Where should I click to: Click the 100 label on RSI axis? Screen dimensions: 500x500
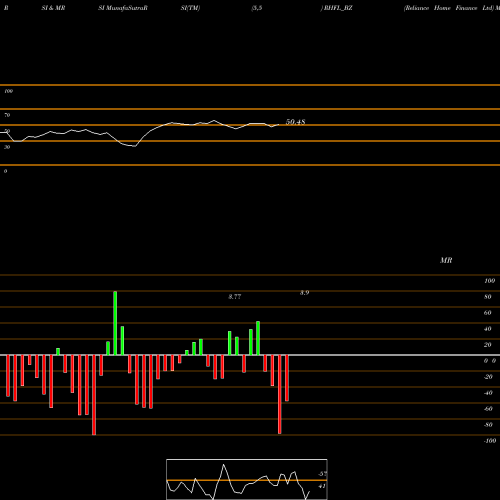(x=8, y=91)
